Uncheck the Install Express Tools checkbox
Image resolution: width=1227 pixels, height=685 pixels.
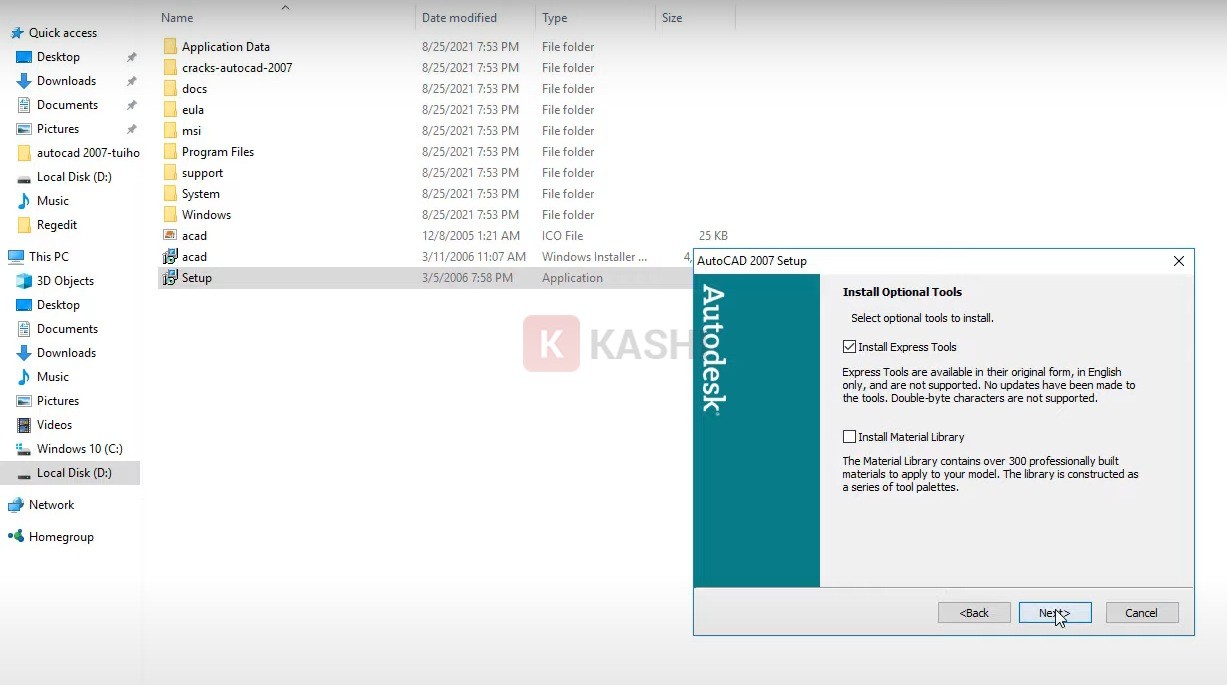tap(849, 347)
